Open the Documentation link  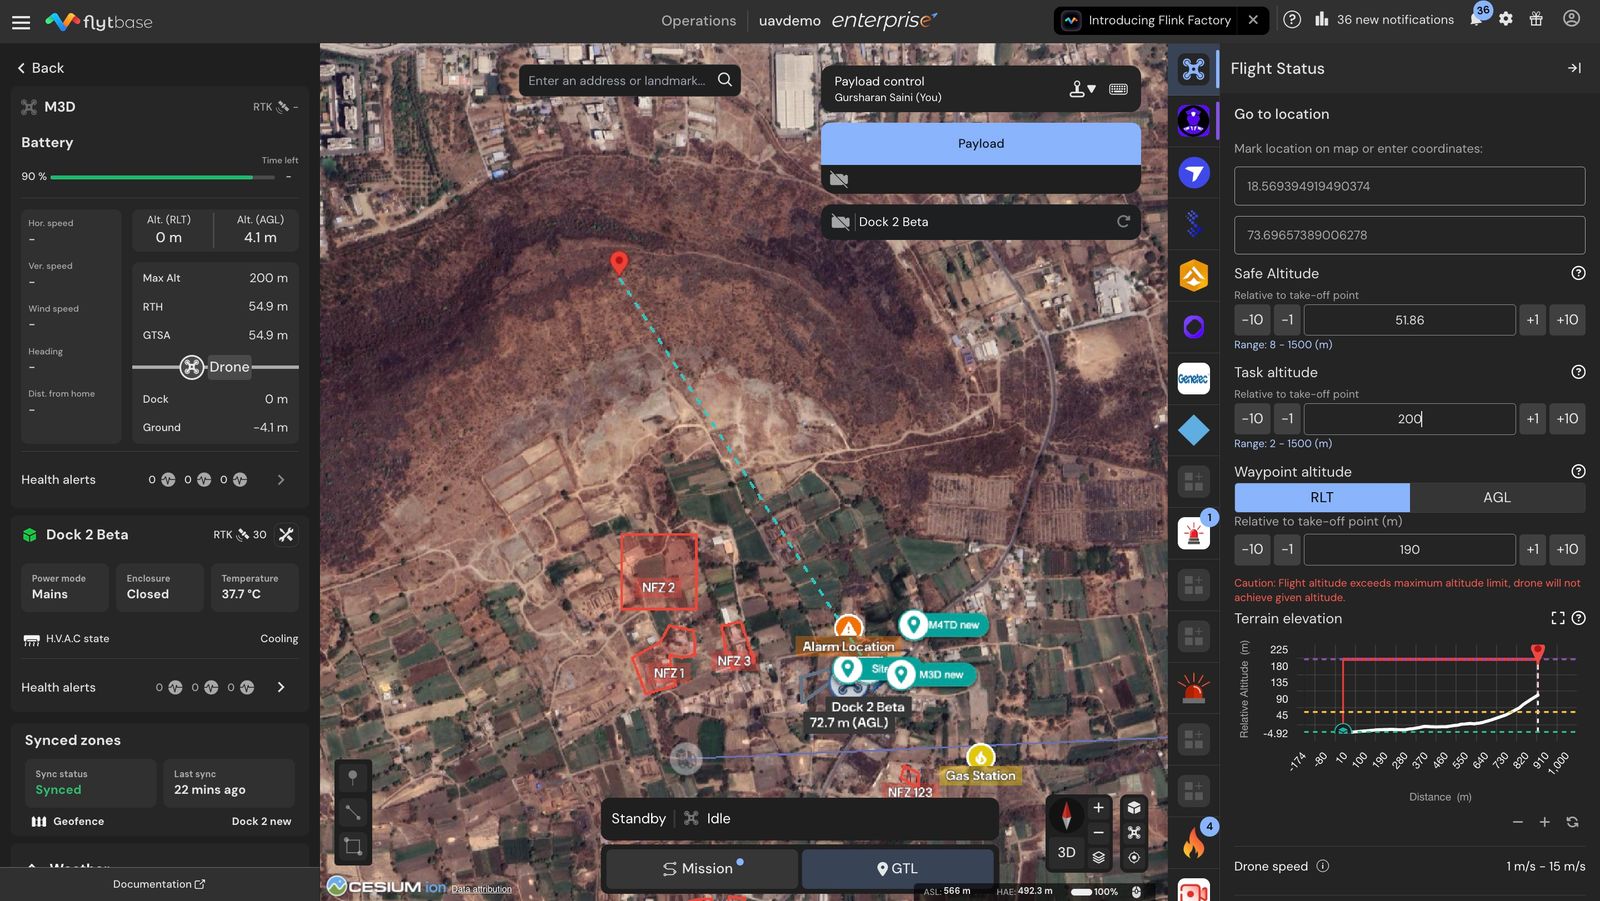click(x=159, y=884)
